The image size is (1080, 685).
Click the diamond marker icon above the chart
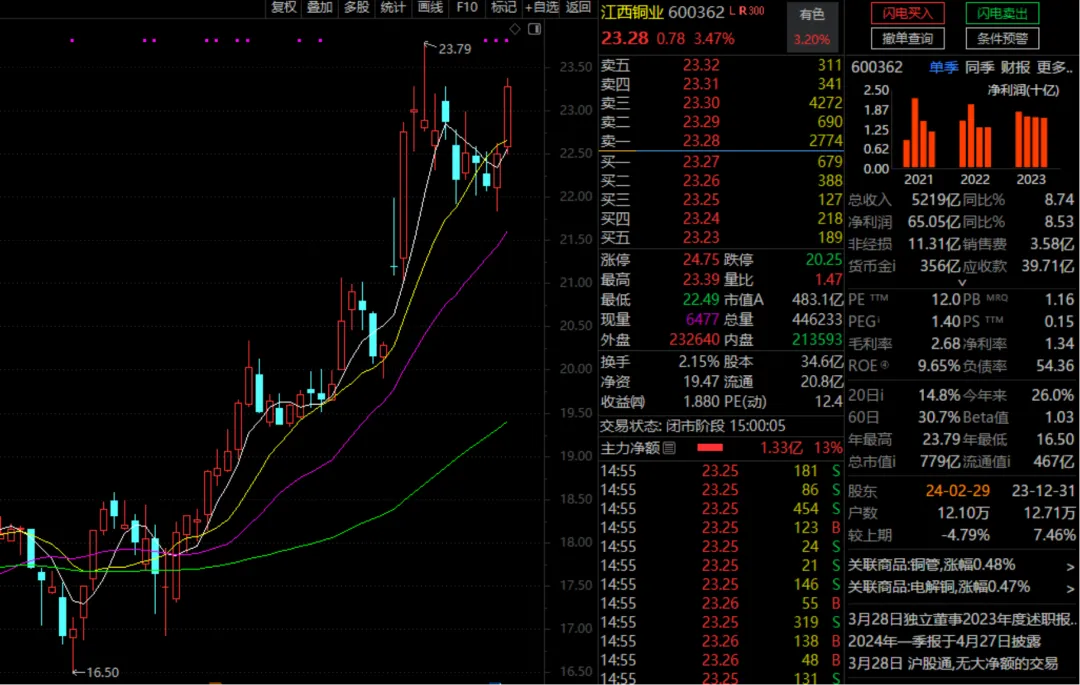point(515,29)
